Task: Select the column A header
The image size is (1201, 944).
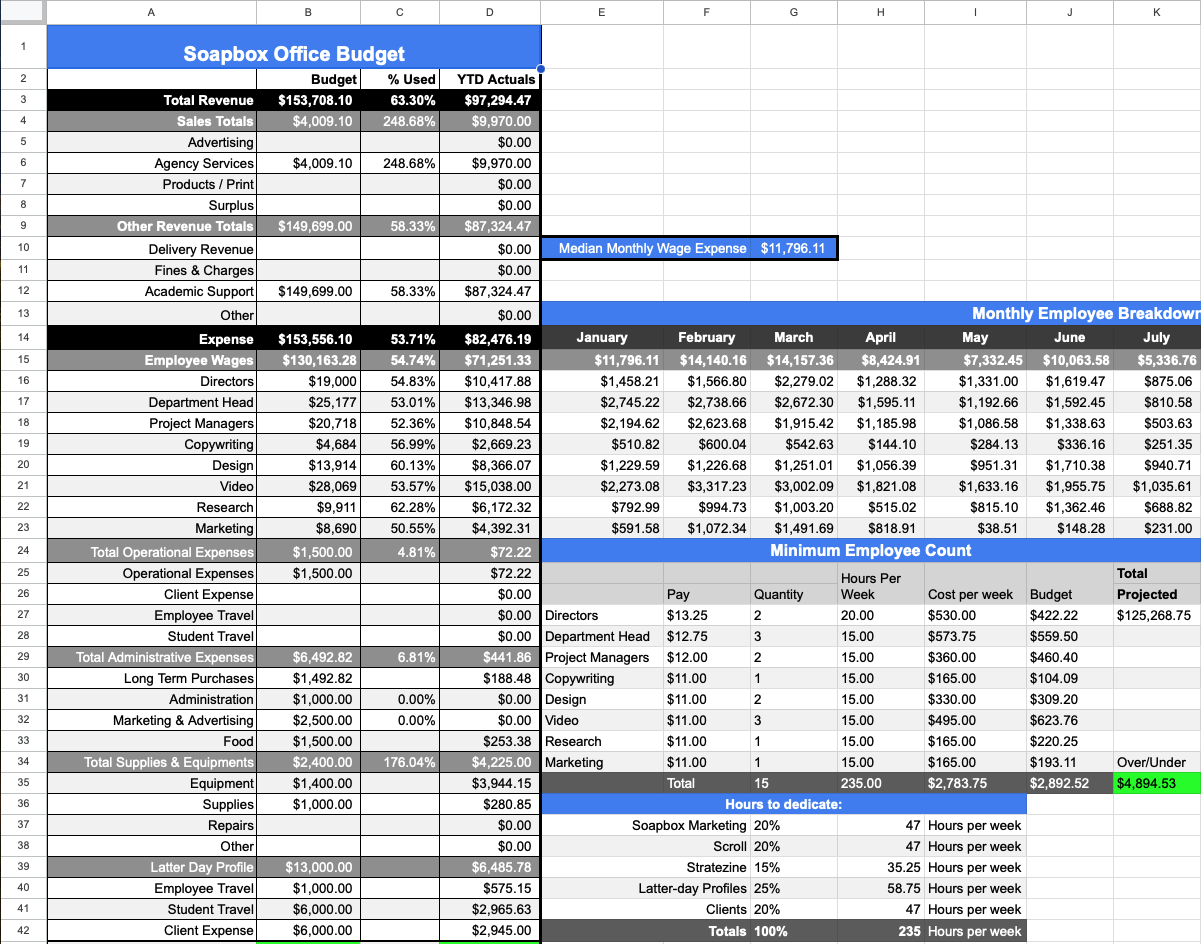Action: [151, 12]
